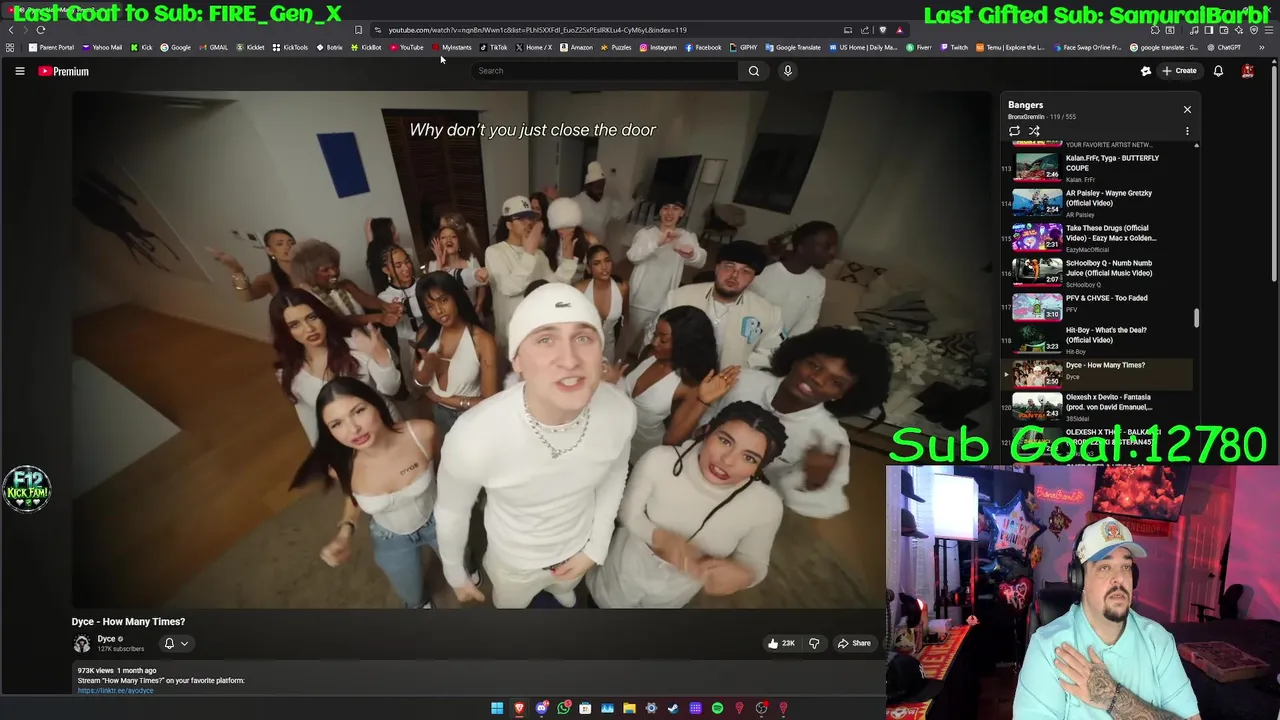Open the Parent Portal bookmark
The height and width of the screenshot is (720, 1280).
pos(52,47)
